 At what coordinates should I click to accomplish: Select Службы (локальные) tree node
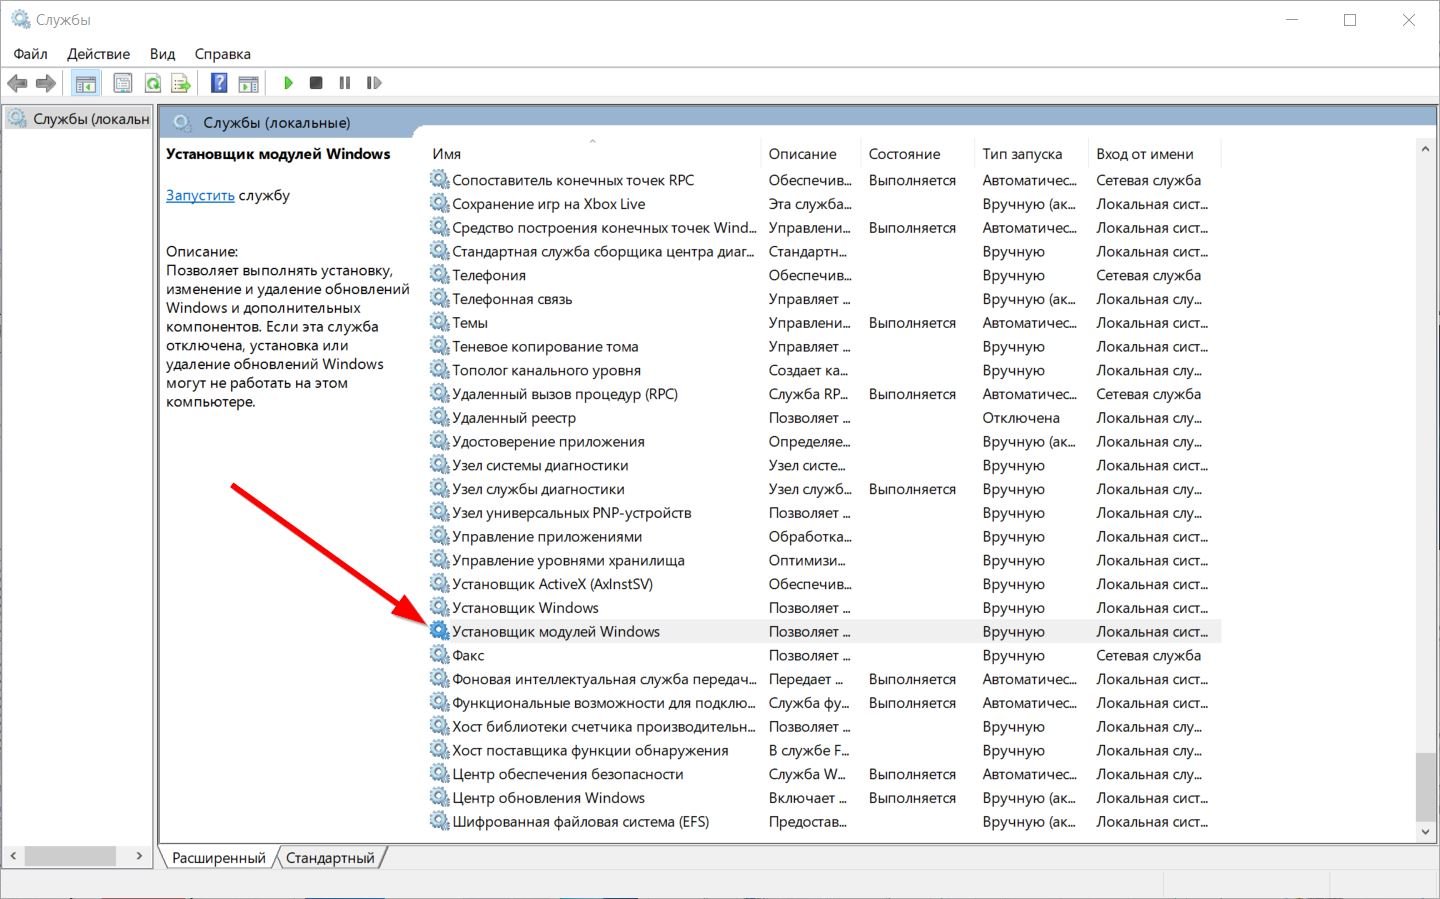pyautogui.click(x=90, y=119)
